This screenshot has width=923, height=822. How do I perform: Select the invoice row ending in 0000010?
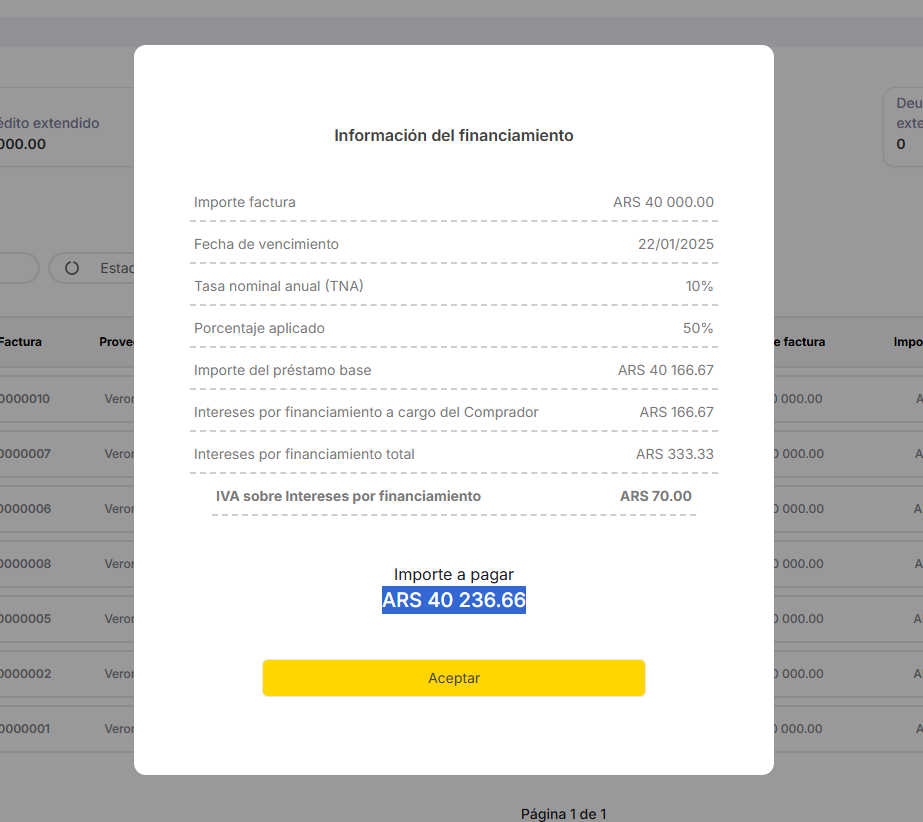click(25, 398)
